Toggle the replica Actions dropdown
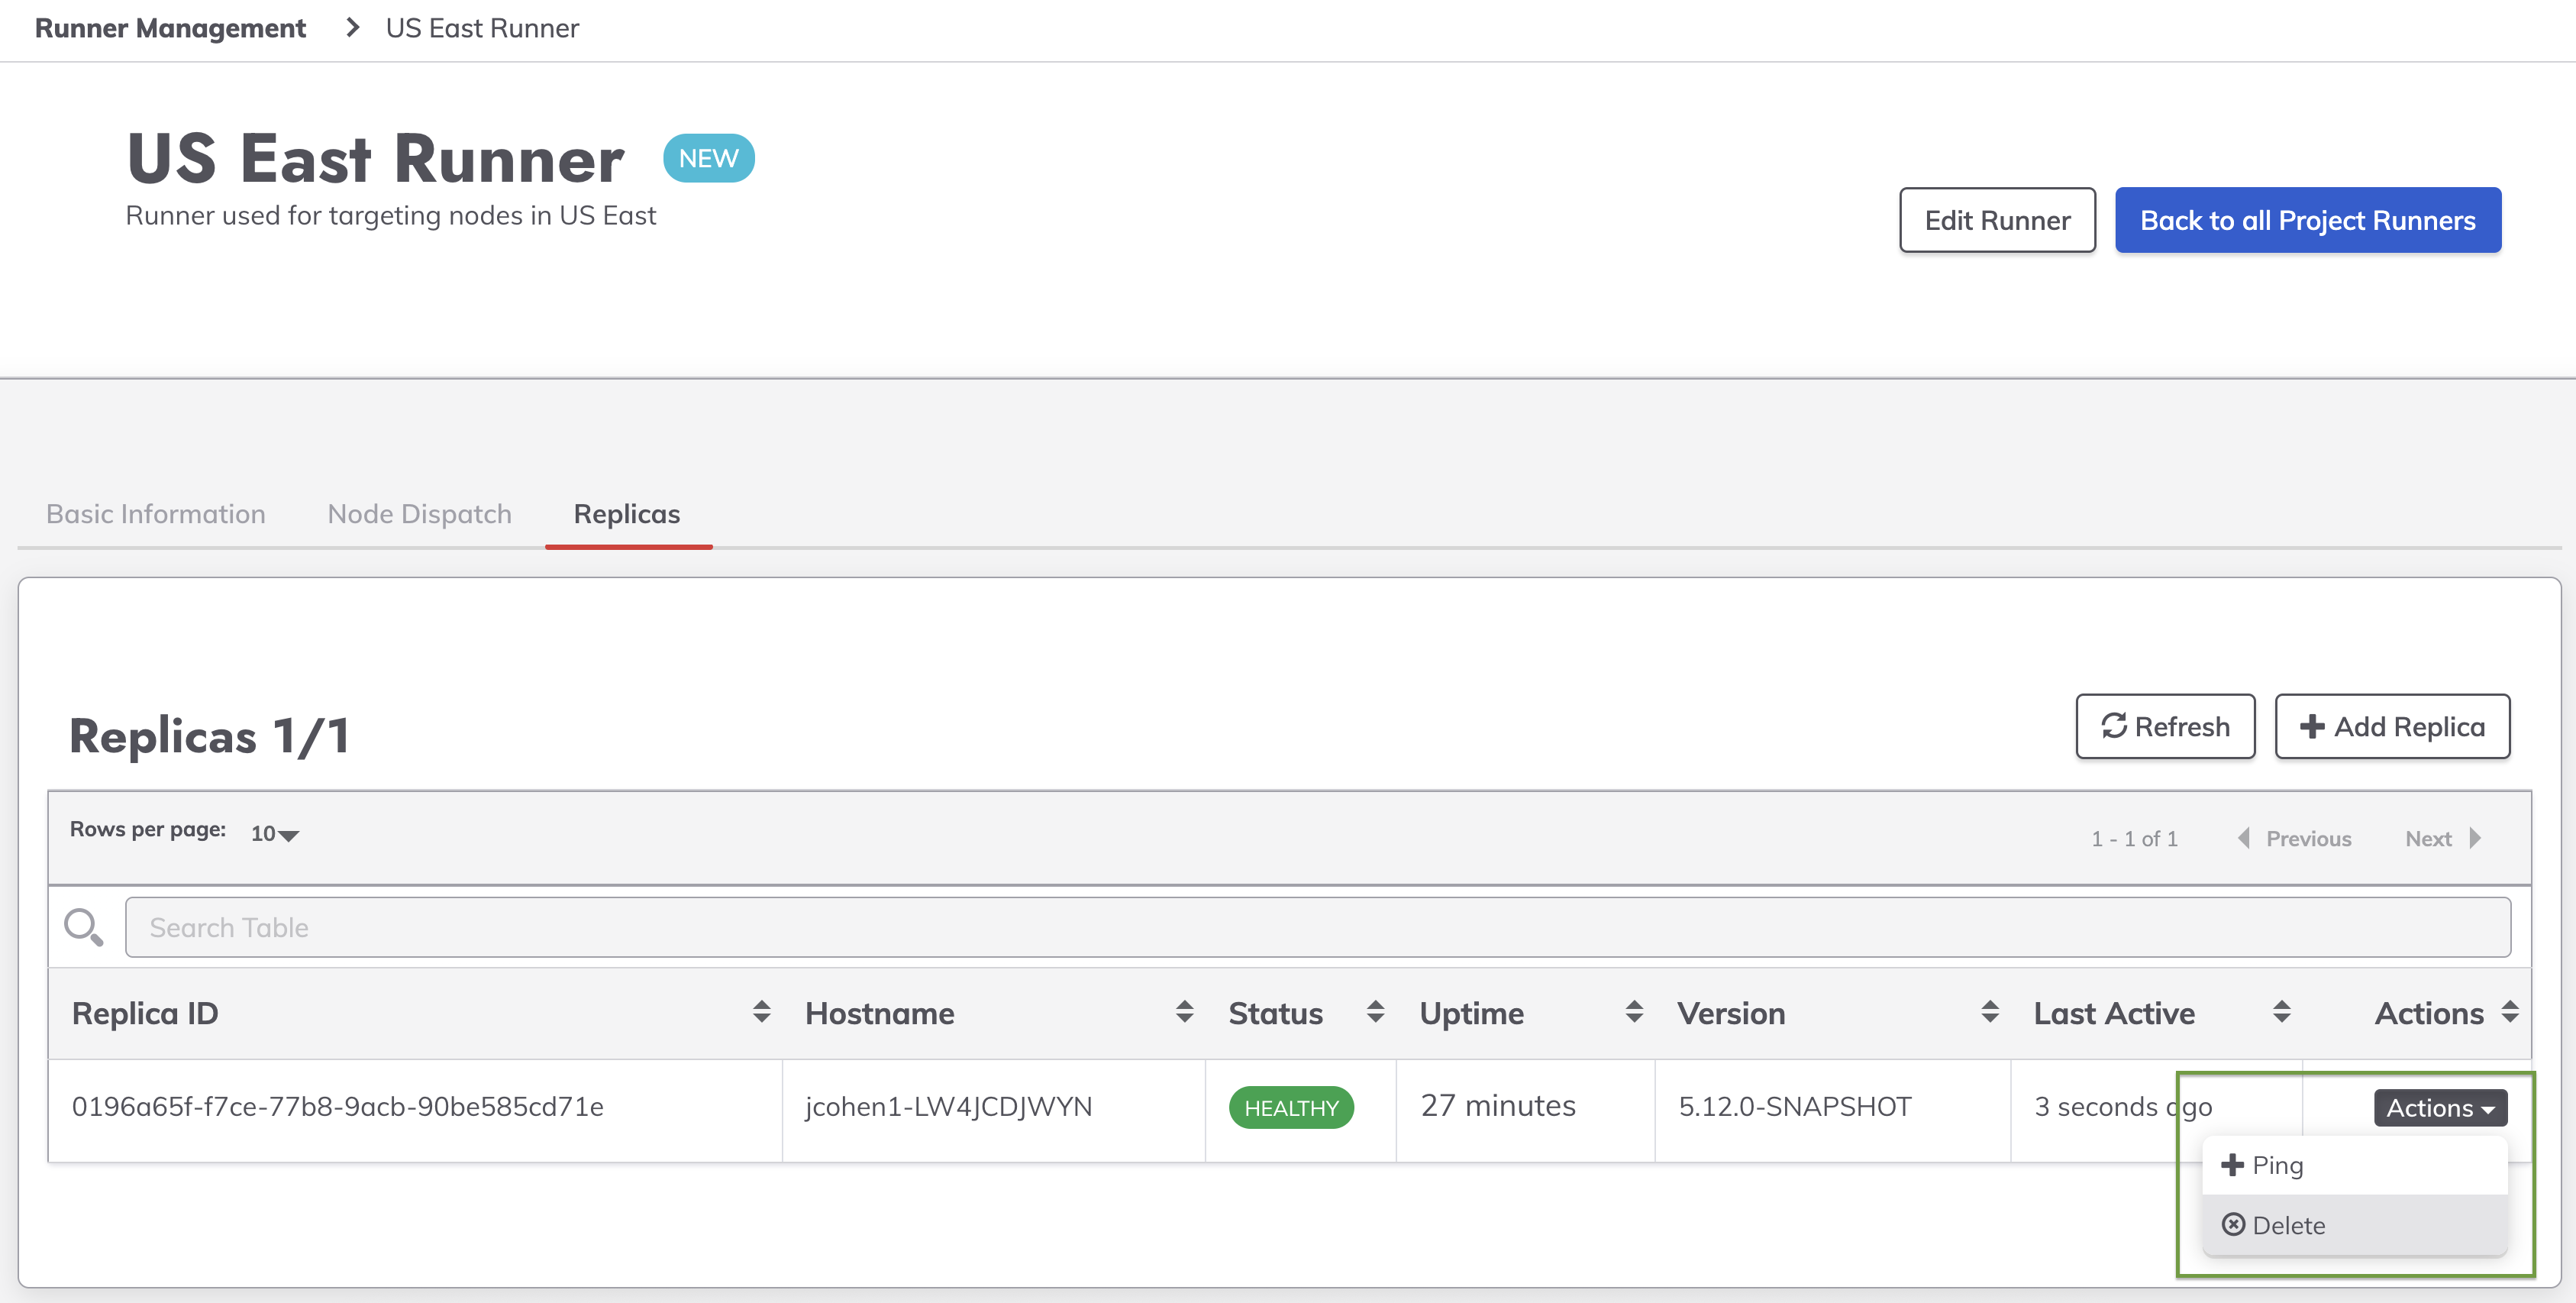This screenshot has height=1303, width=2576. tap(2439, 1108)
